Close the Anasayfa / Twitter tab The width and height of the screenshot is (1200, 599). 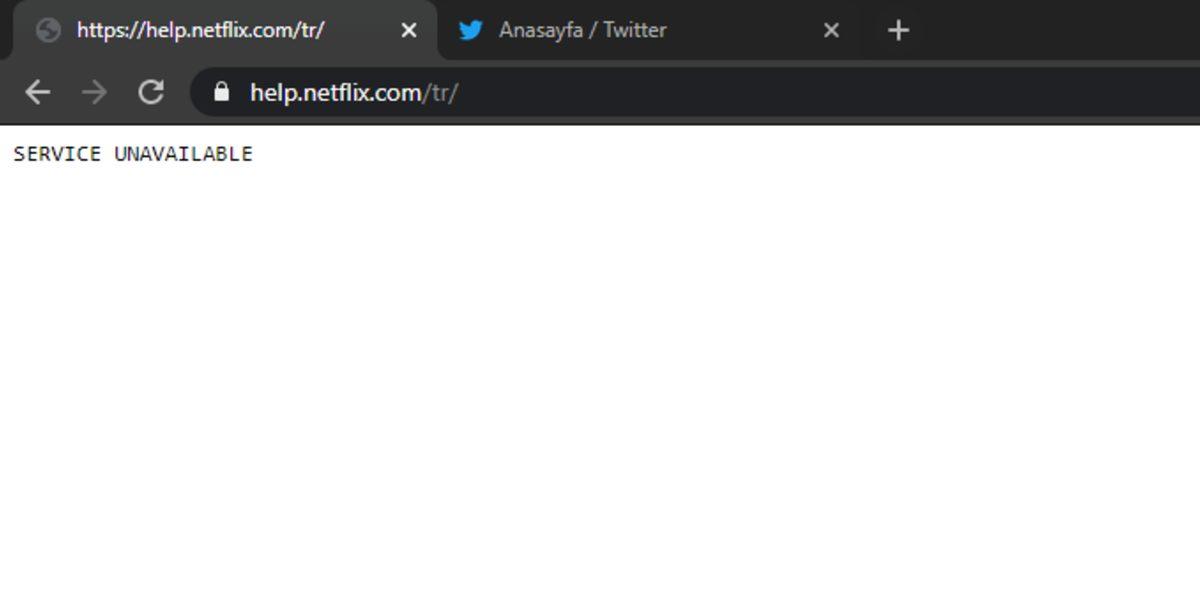click(831, 31)
